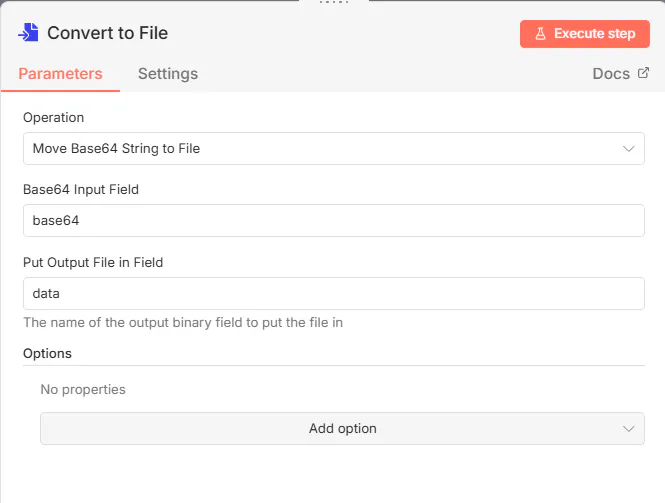Open the Operation dropdown showing Move Base64 String

pos(320,148)
